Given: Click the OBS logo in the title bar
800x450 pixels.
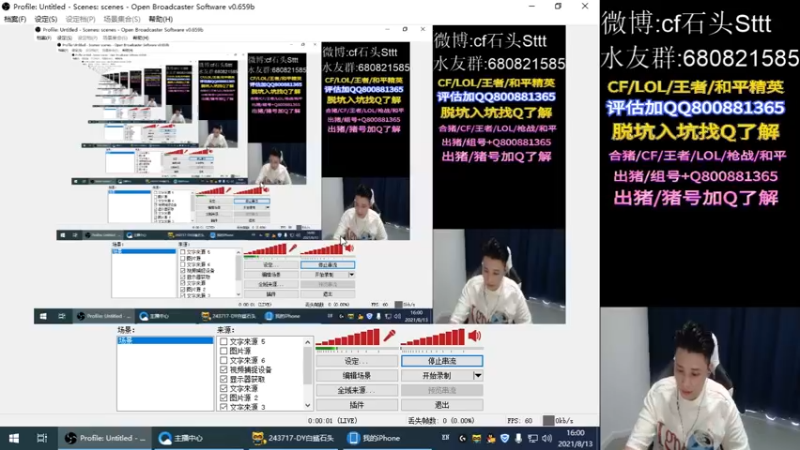Looking at the screenshot, I should pos(6,7).
